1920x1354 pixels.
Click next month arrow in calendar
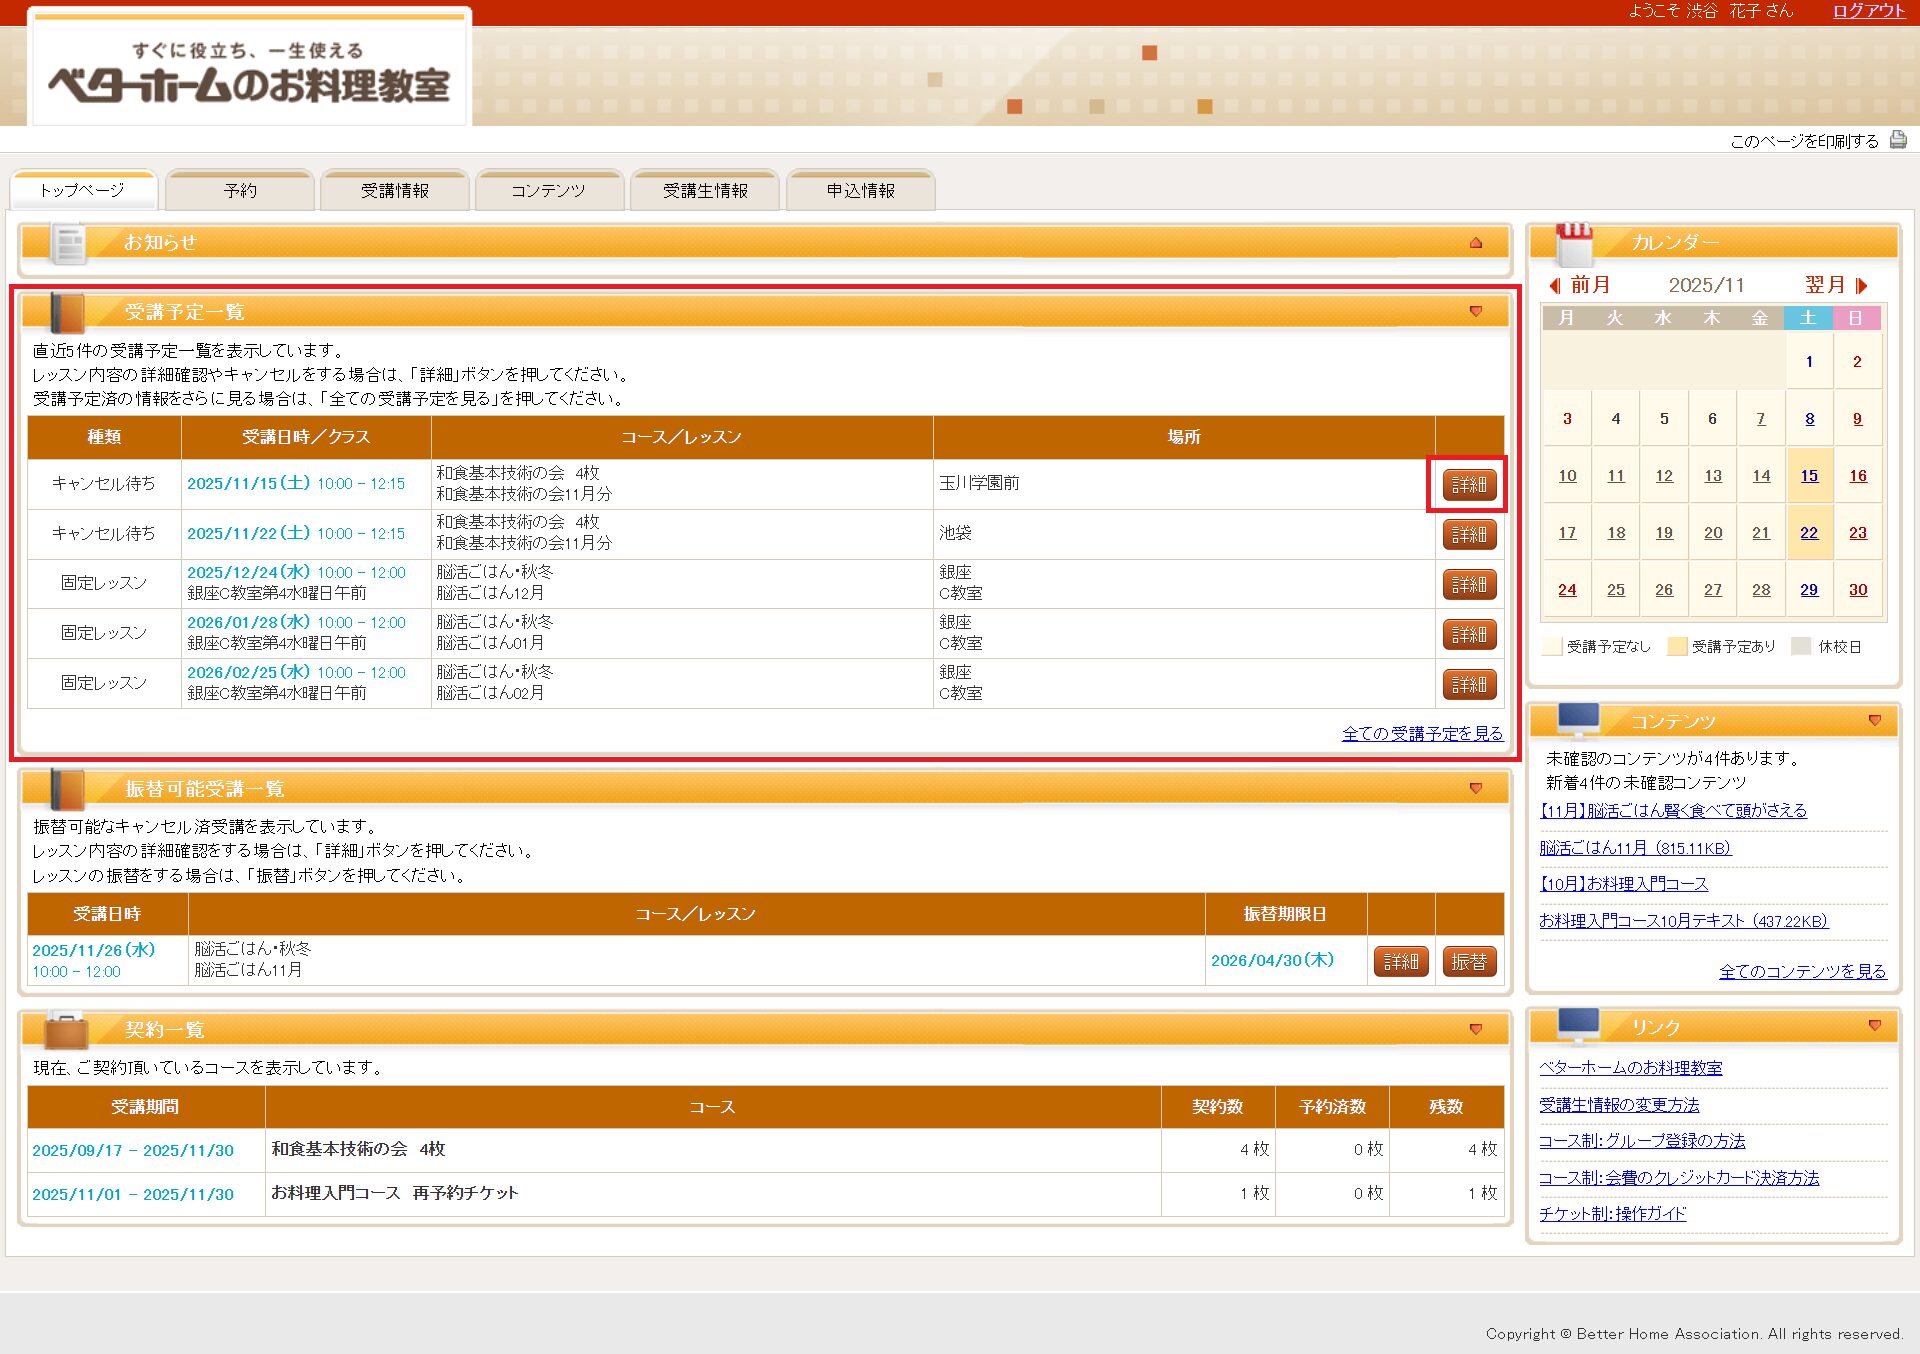(x=1861, y=286)
